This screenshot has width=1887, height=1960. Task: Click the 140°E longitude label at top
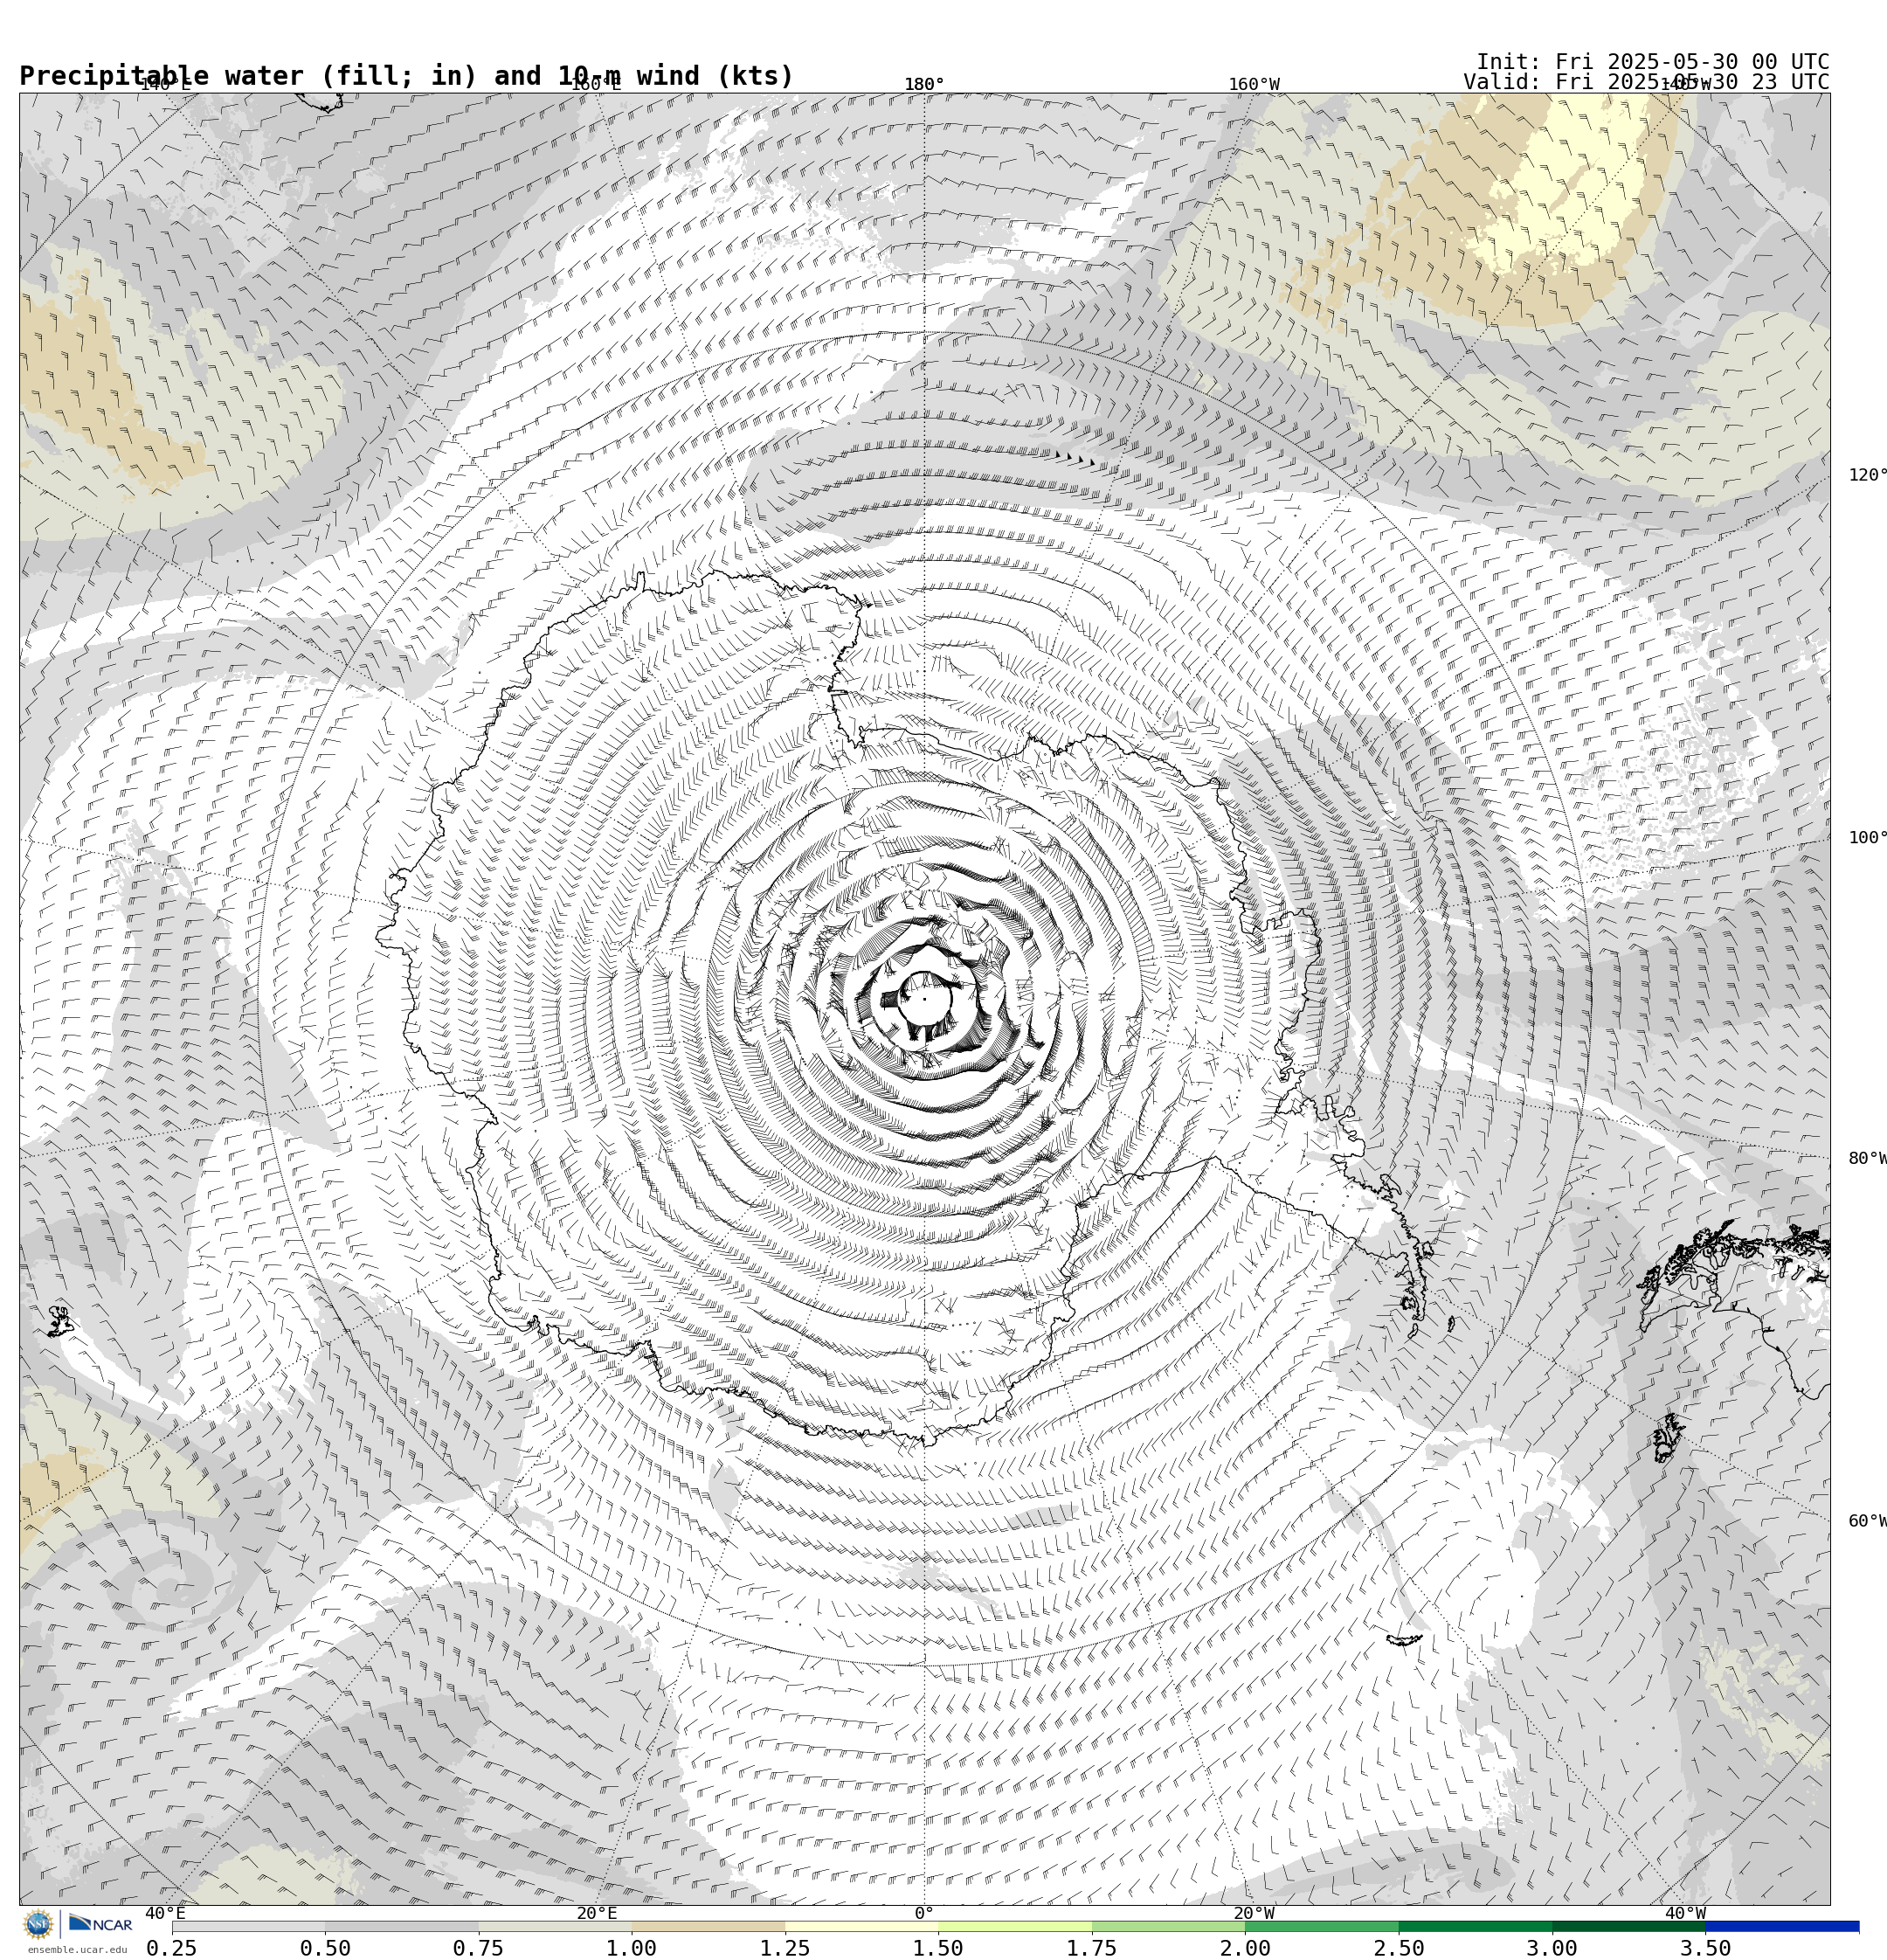tap(165, 84)
